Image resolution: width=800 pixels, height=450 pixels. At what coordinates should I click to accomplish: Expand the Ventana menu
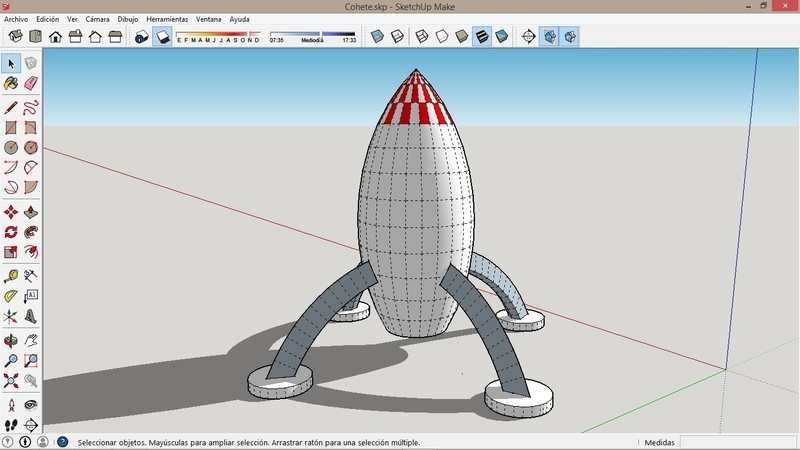[x=208, y=19]
